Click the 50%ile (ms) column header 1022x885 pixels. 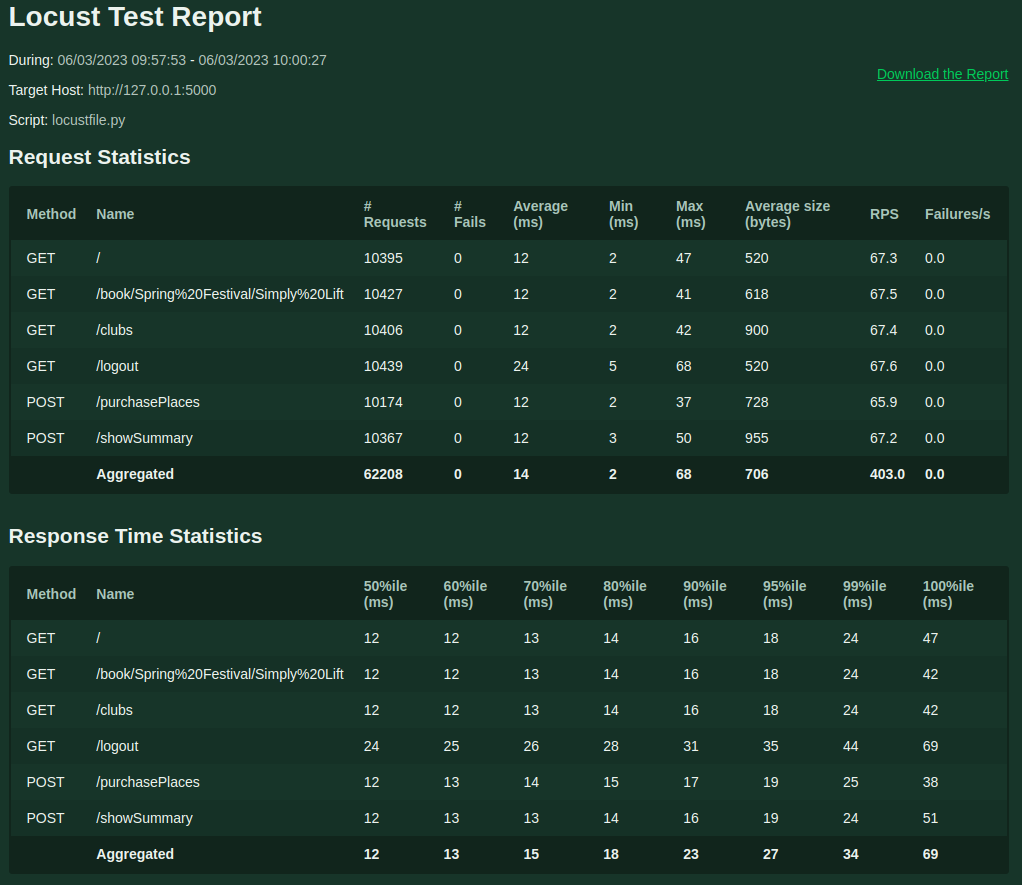coord(385,594)
